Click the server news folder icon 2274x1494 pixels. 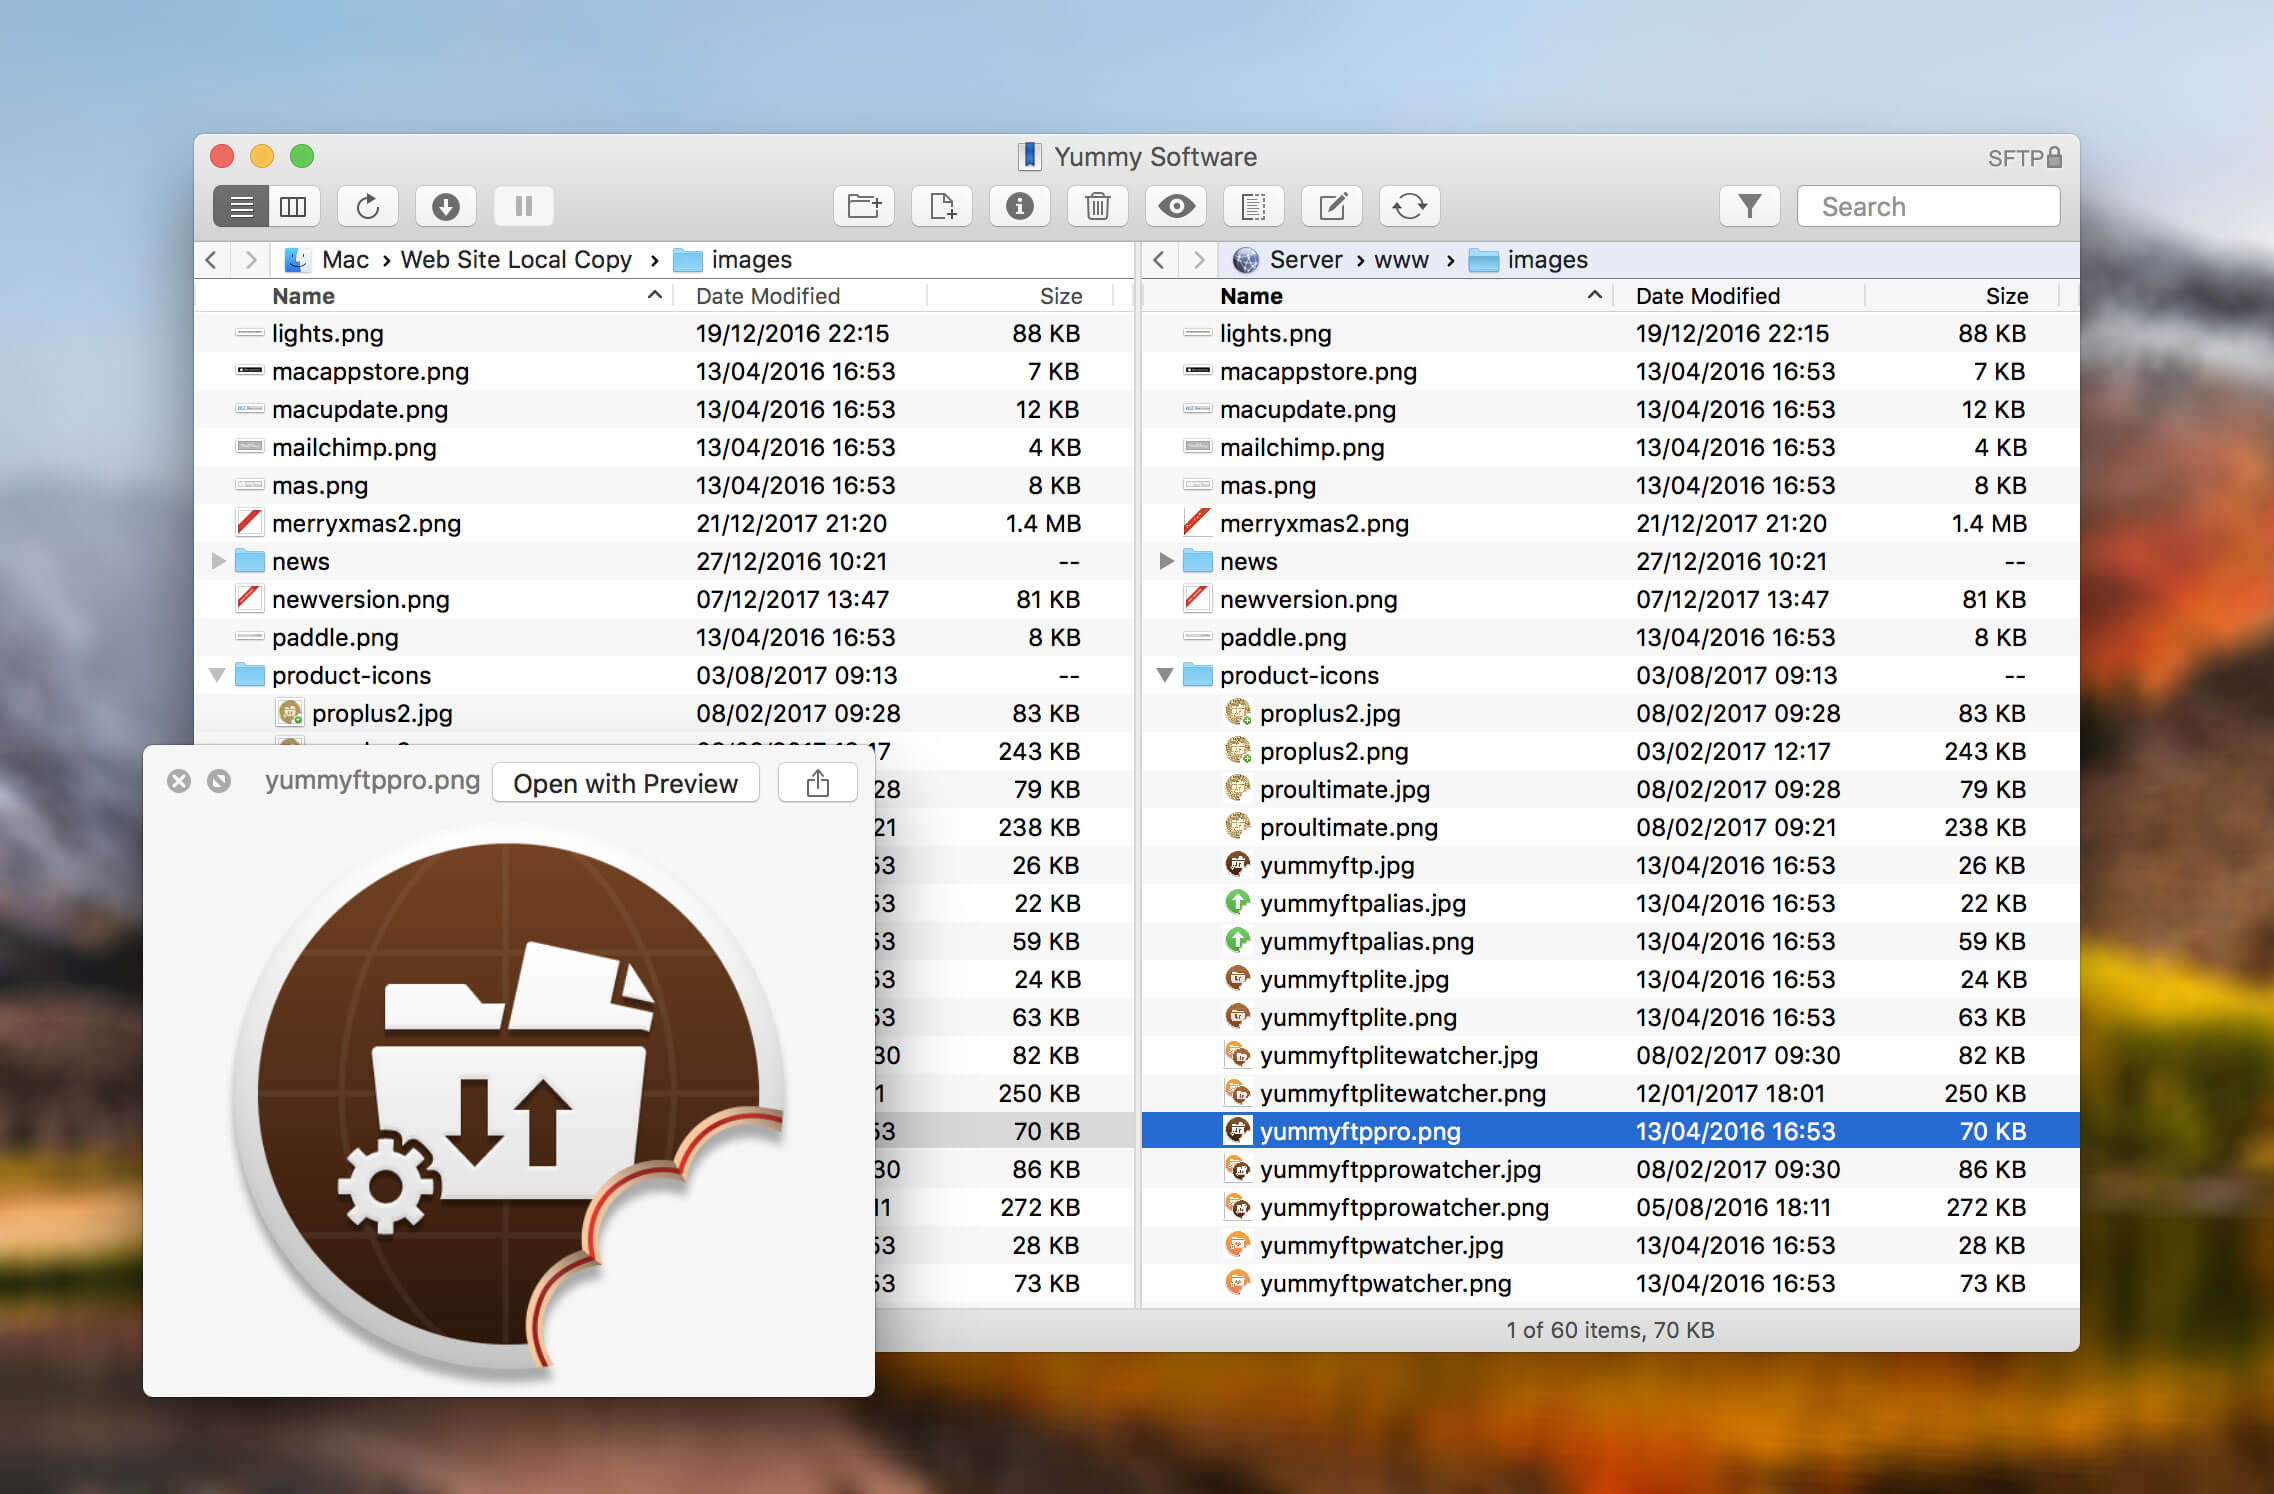(1197, 560)
